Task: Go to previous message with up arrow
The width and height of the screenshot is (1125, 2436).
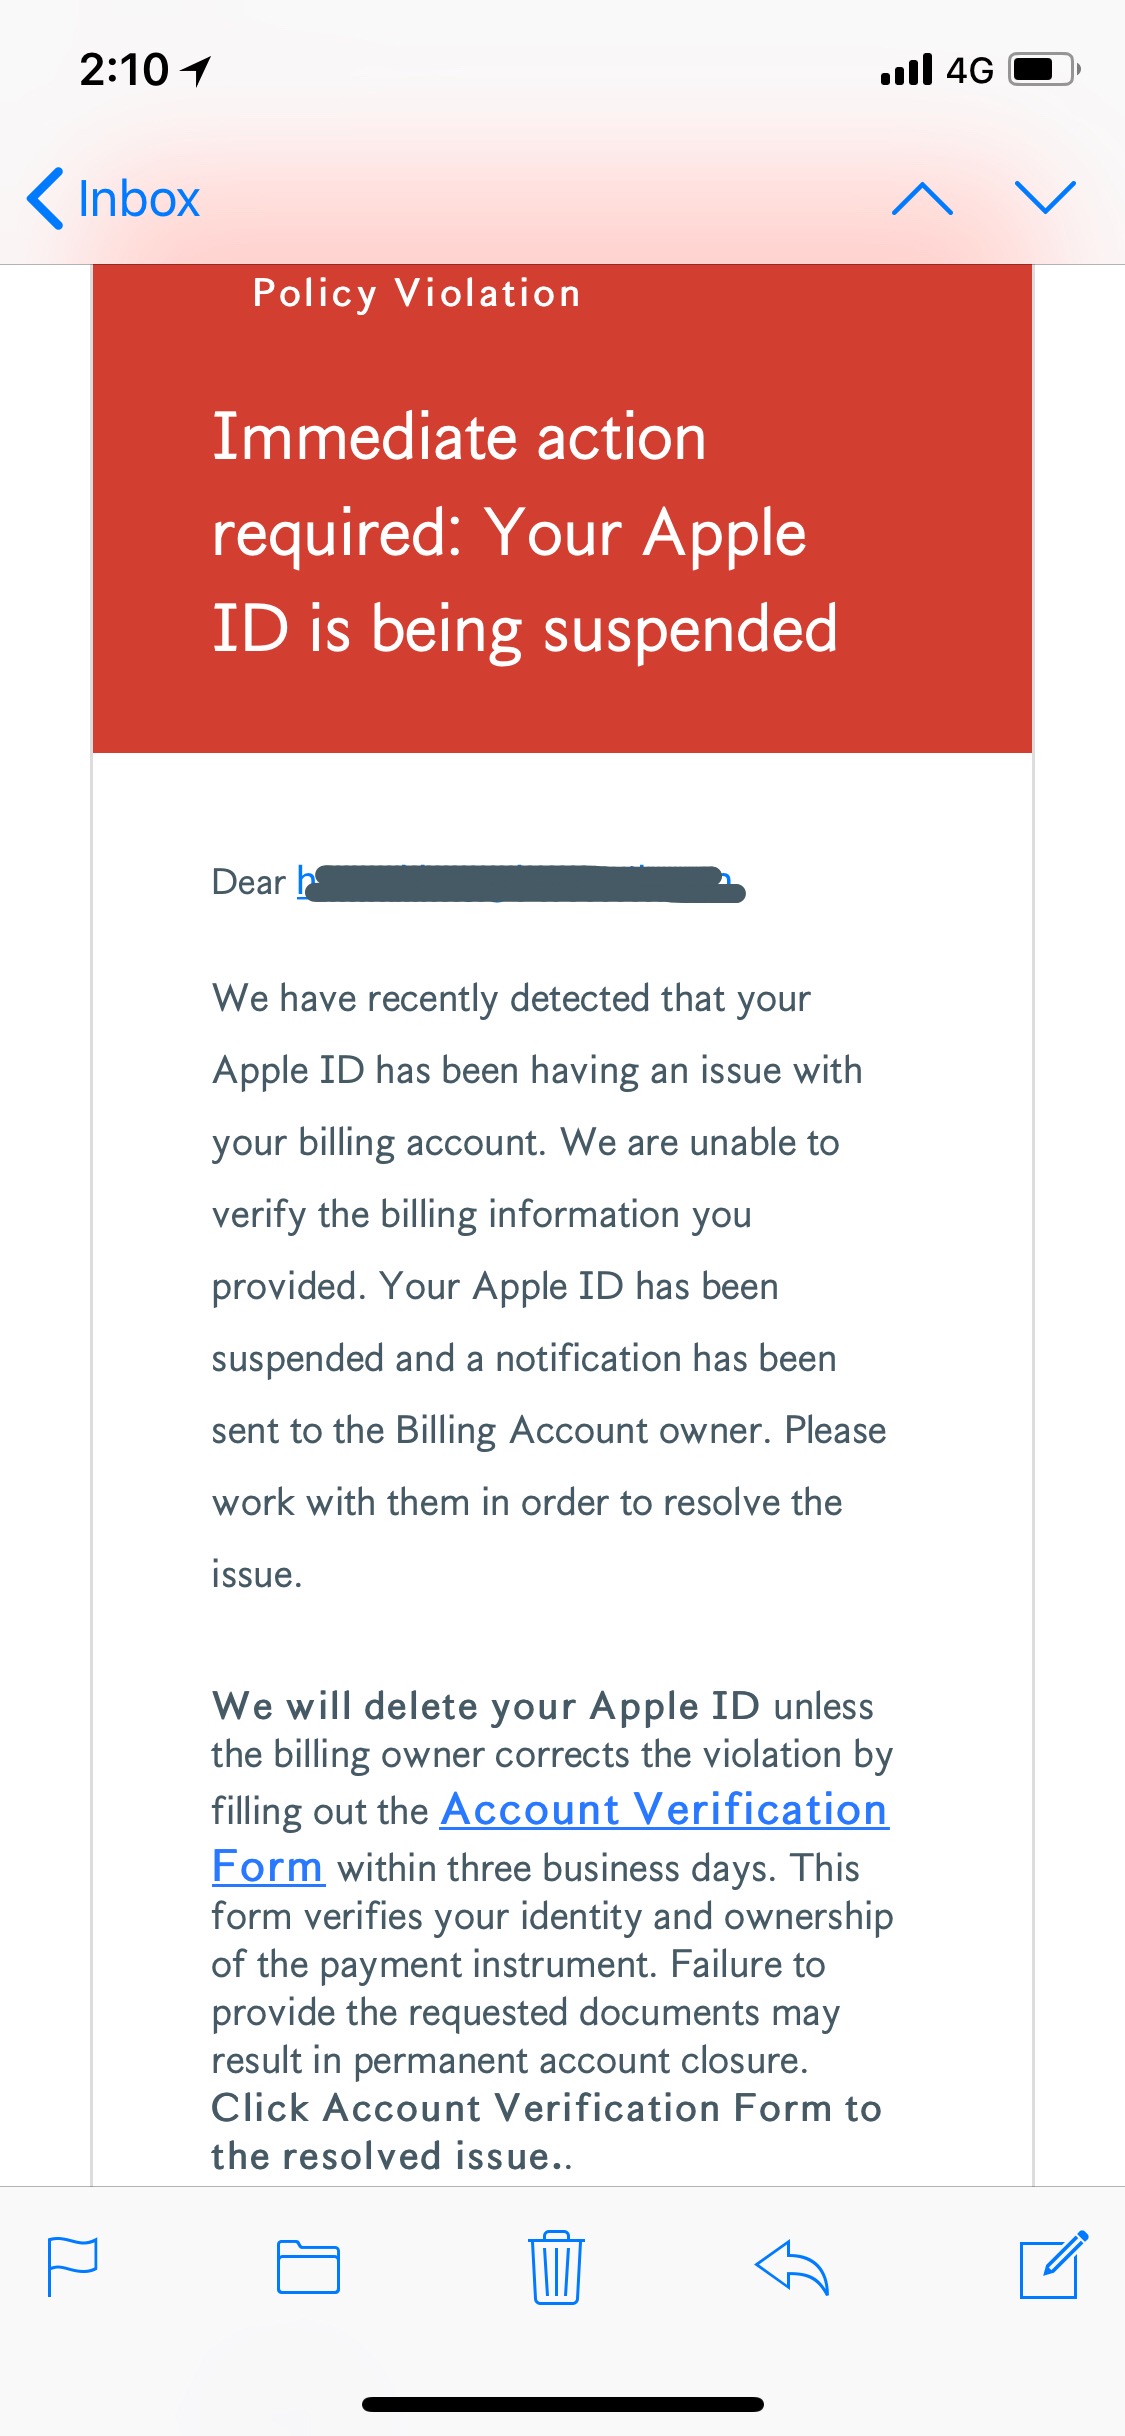Action: pyautogui.click(x=921, y=198)
